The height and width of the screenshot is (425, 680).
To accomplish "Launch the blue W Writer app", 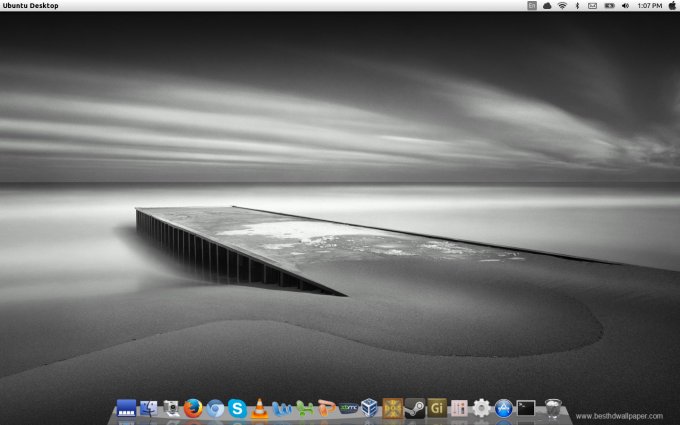I will point(281,409).
